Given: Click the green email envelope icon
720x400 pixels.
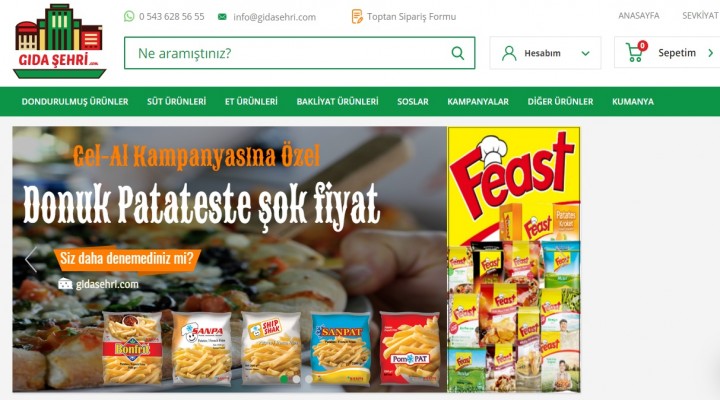Looking at the screenshot, I should tap(222, 17).
